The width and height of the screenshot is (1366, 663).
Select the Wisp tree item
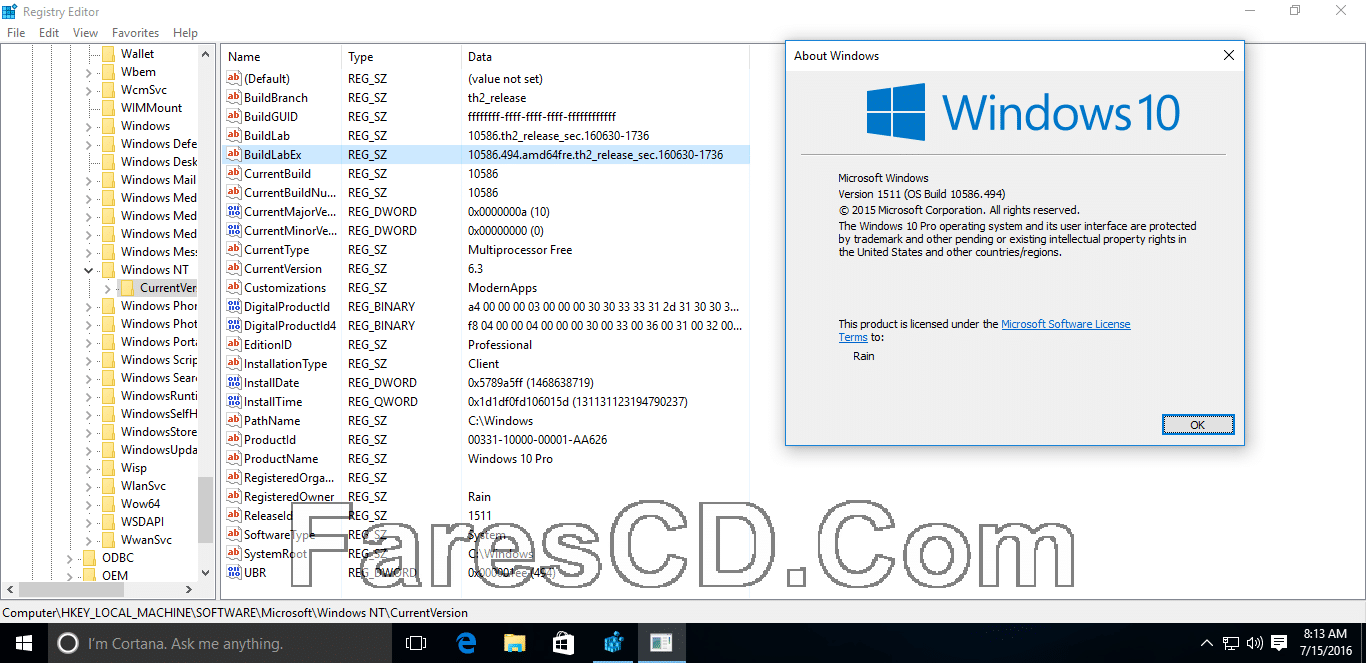click(x=134, y=468)
